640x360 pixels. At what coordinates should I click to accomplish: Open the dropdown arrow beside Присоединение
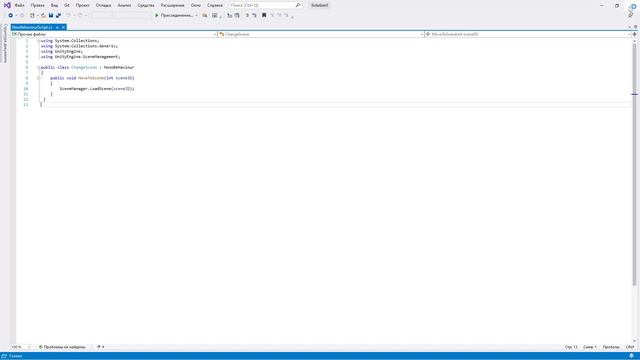coord(196,16)
